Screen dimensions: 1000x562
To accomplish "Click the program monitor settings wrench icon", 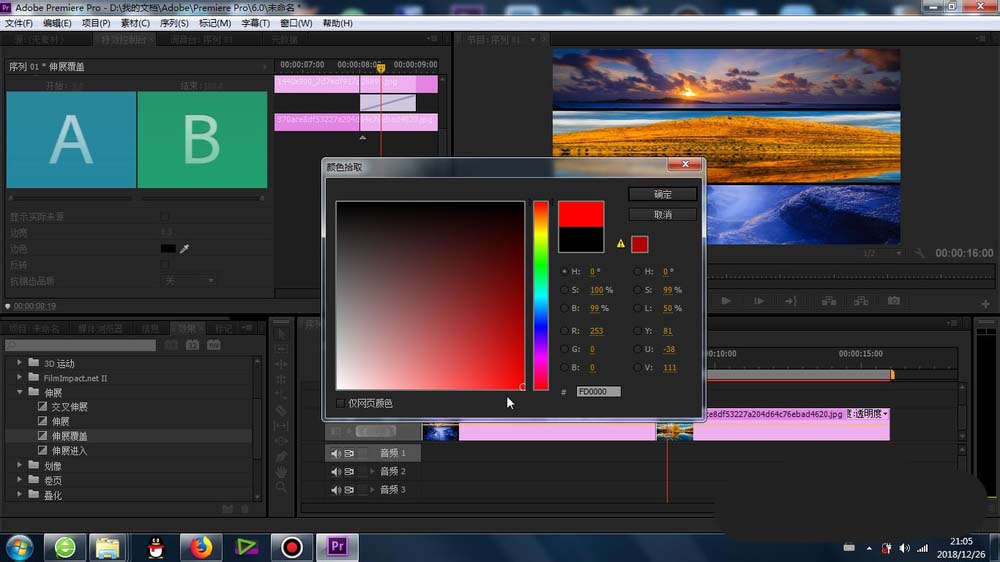I will (x=919, y=253).
